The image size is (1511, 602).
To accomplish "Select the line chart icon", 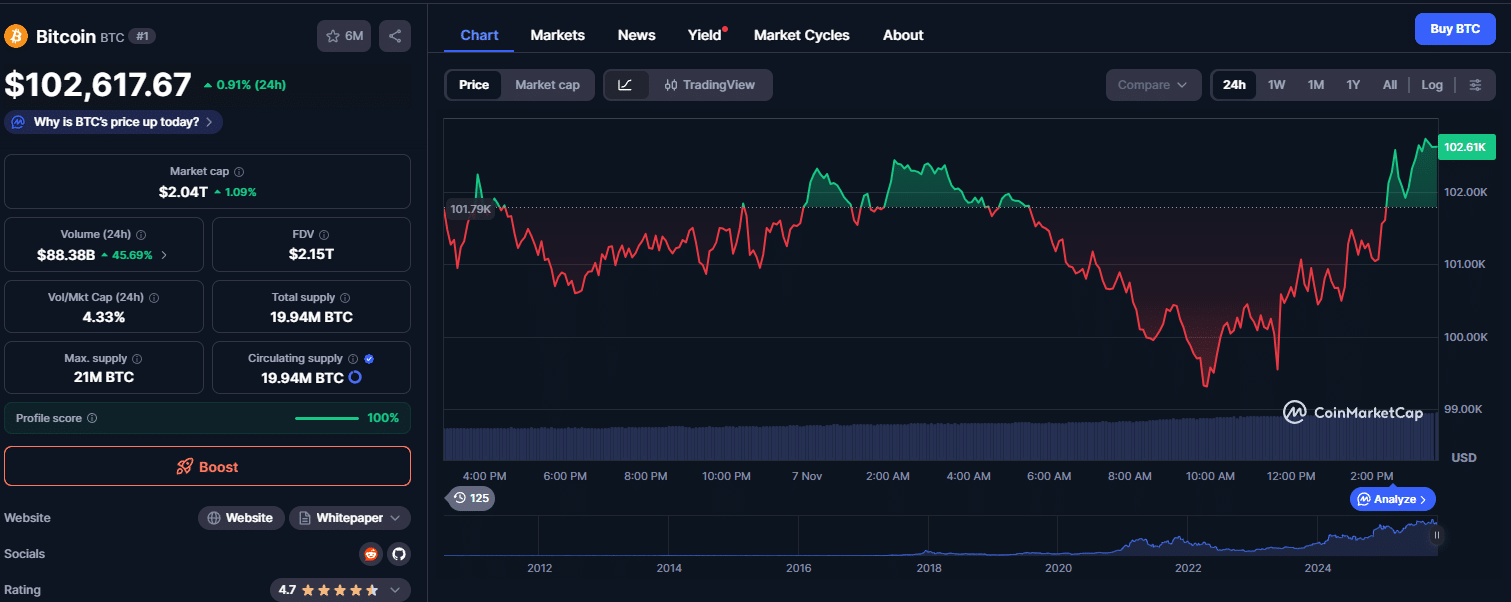I will [x=625, y=85].
